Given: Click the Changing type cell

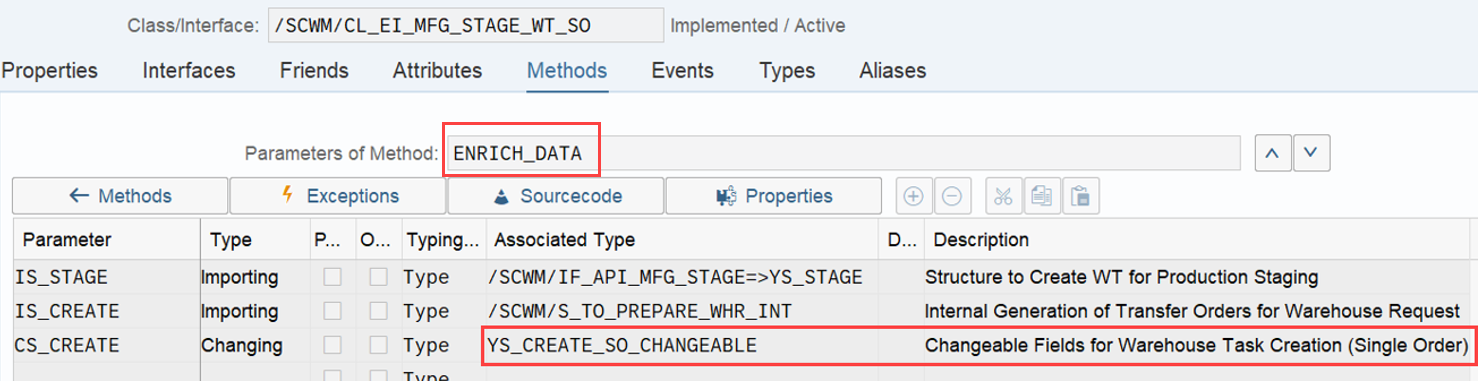Looking at the screenshot, I should (255, 345).
